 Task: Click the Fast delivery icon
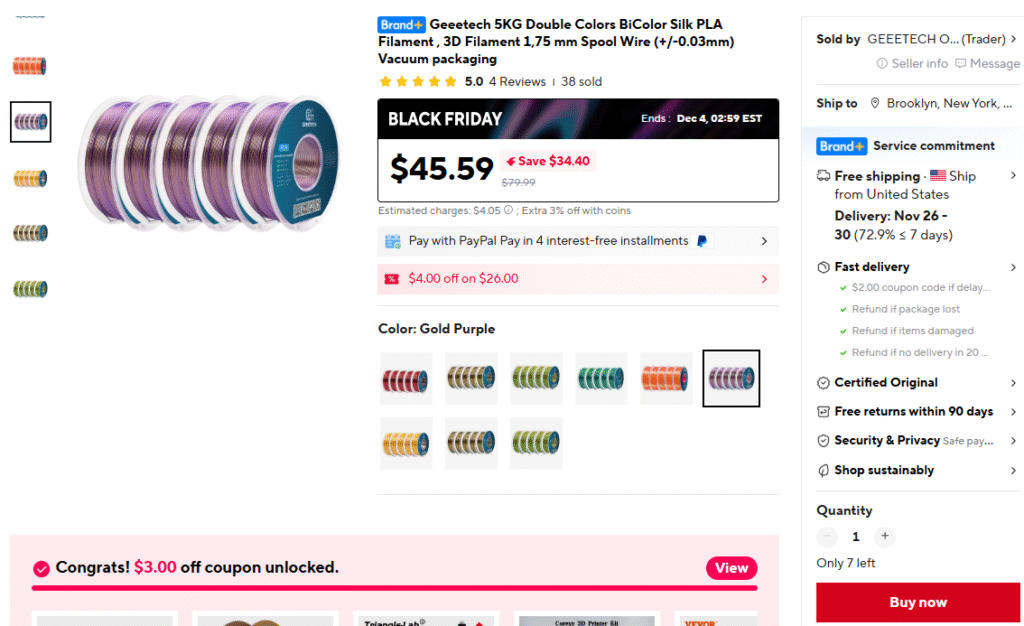click(824, 268)
